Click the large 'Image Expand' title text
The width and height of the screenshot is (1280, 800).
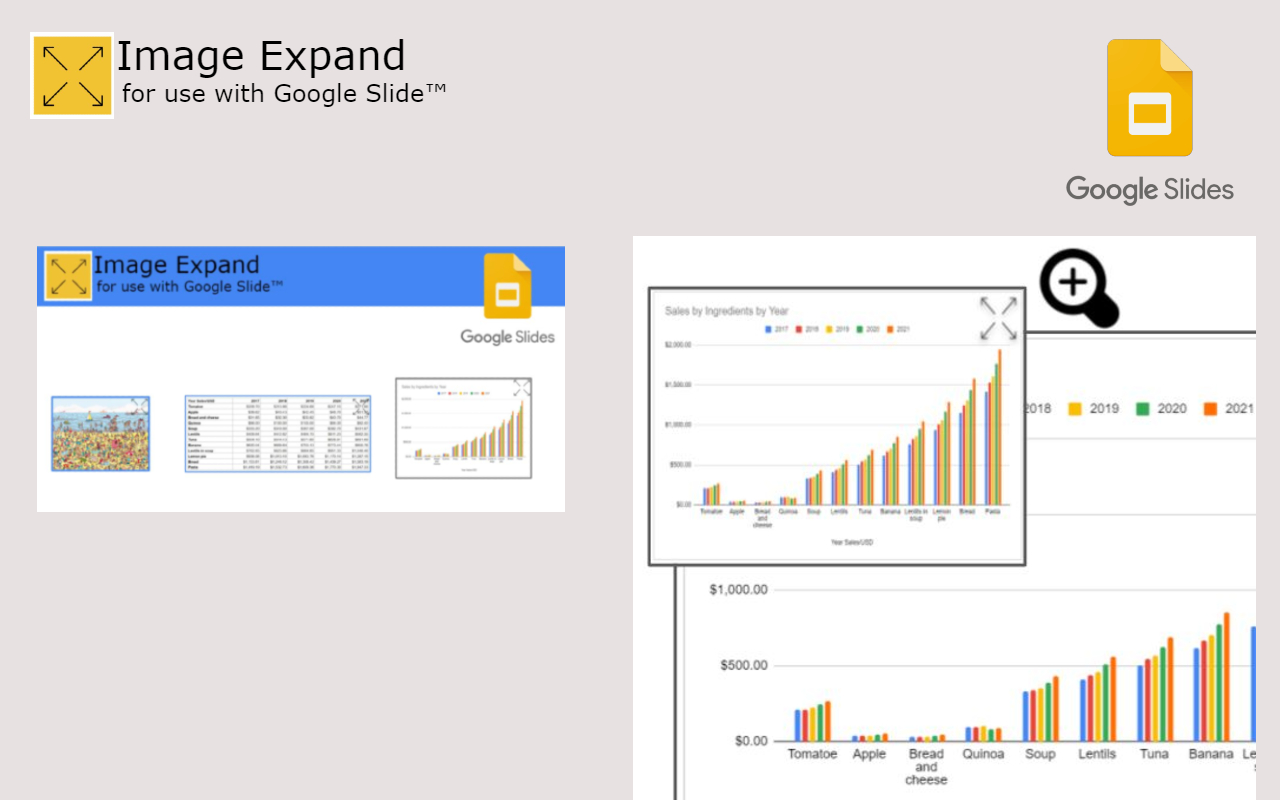[x=261, y=56]
